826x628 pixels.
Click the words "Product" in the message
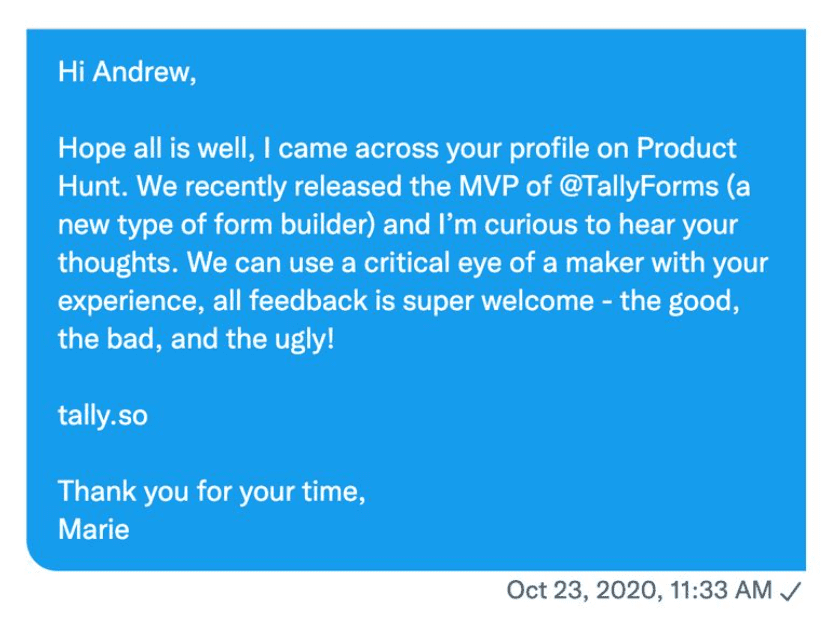(686, 149)
